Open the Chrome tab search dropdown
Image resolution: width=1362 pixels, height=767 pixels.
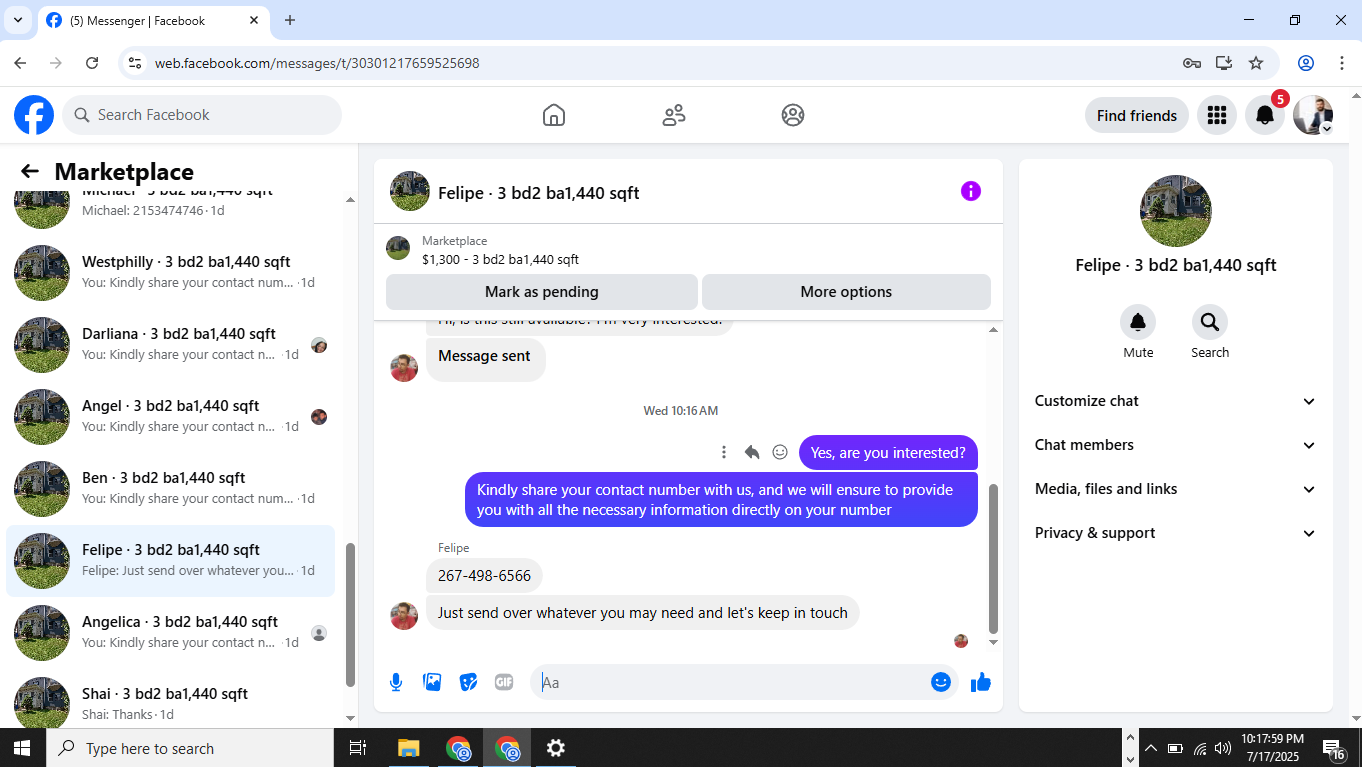point(18,20)
